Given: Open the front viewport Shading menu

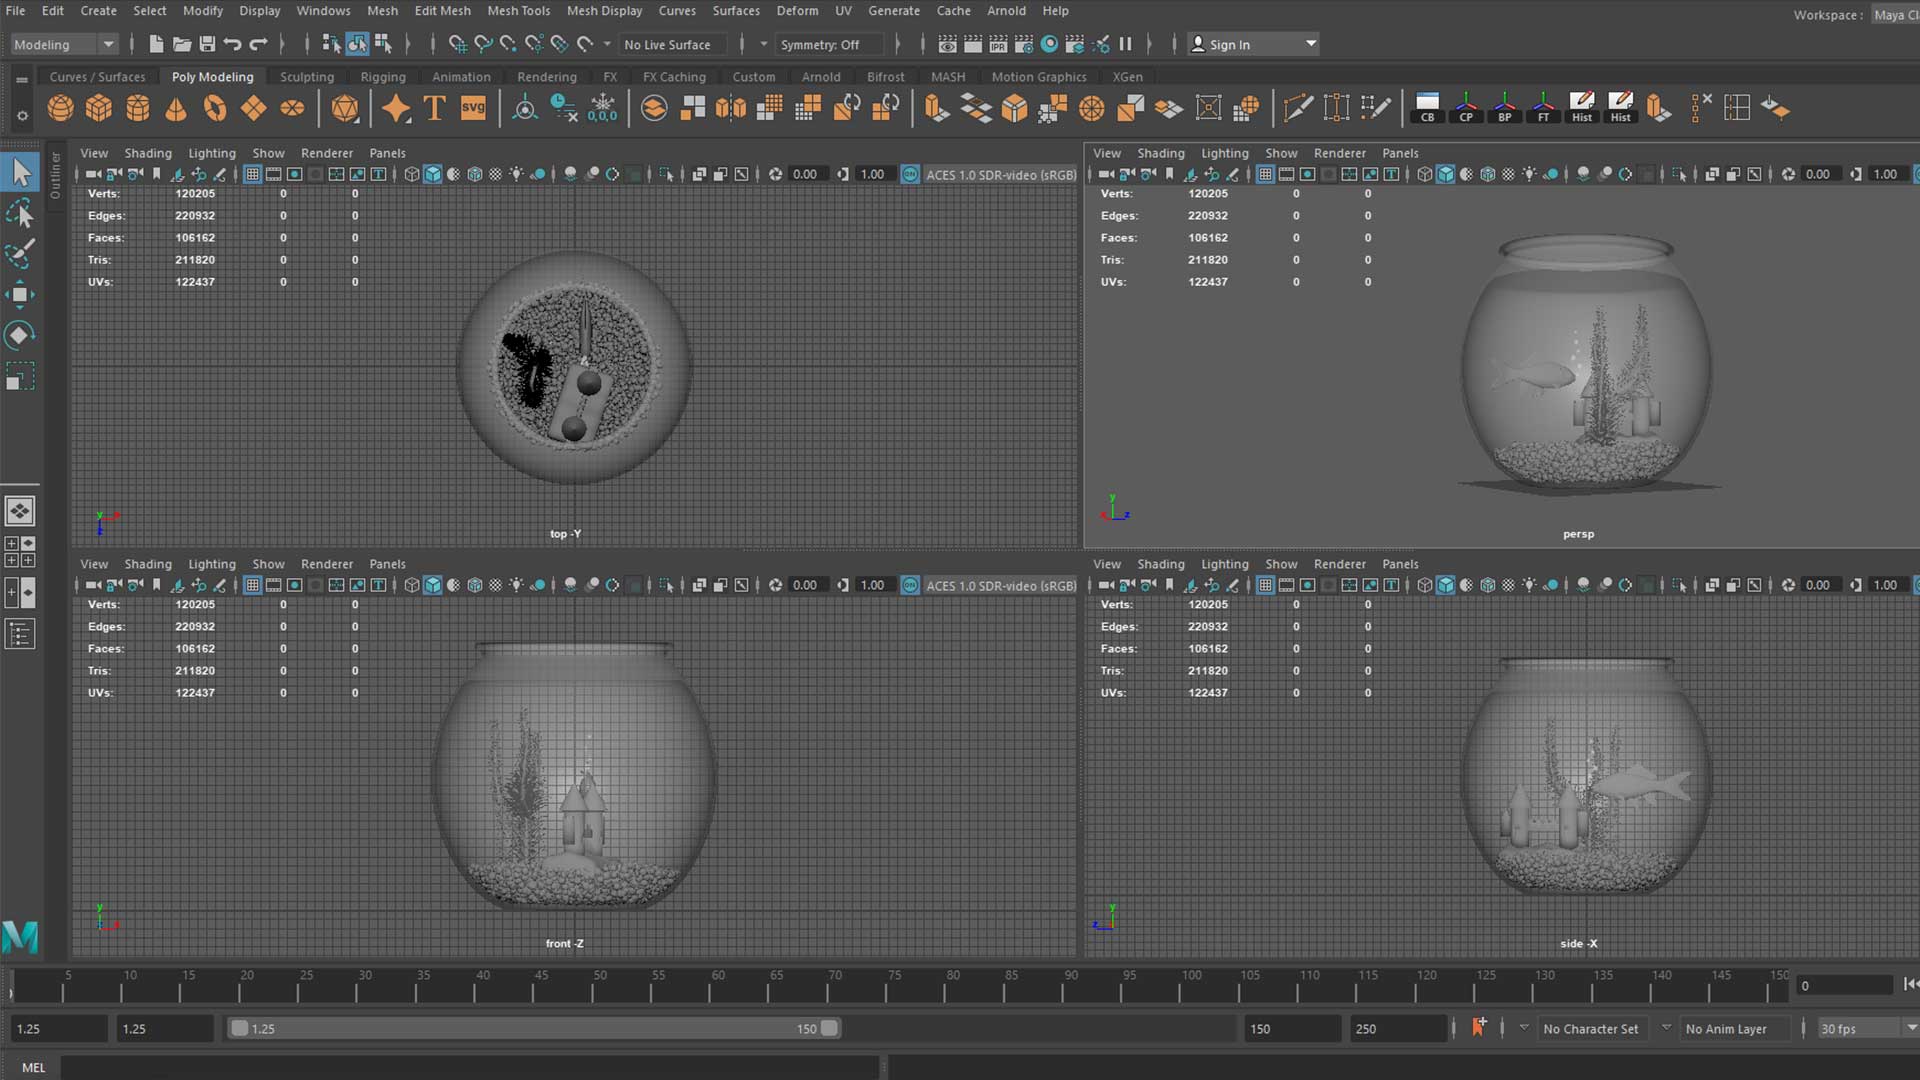Looking at the screenshot, I should point(147,564).
